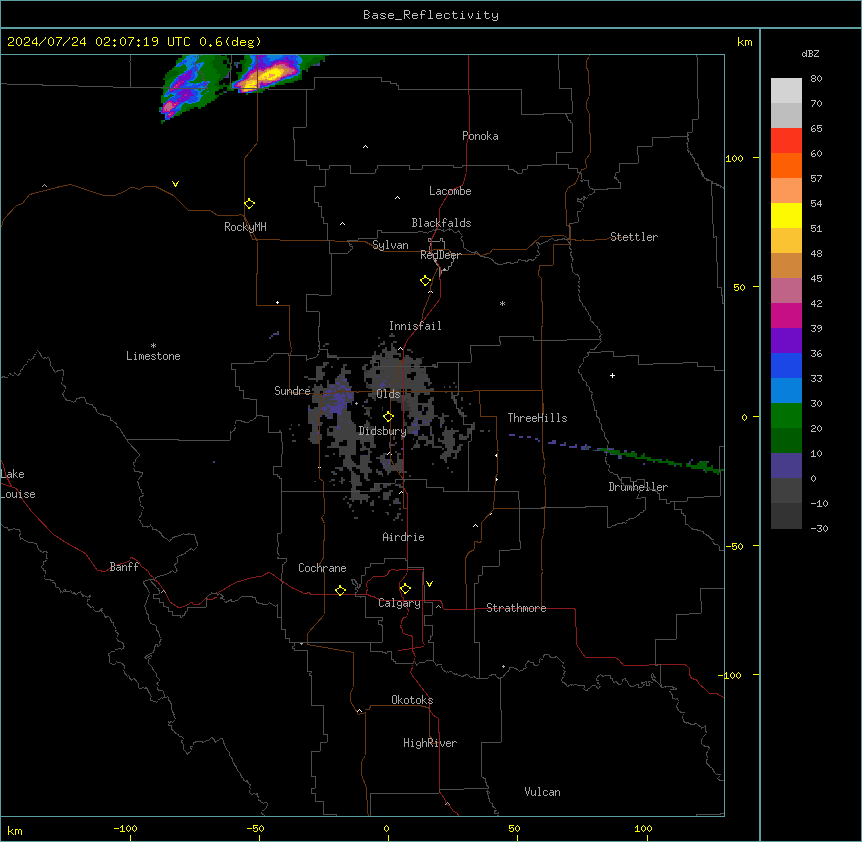Click the yellow 54 dBZ legend color
Image resolution: width=862 pixels, height=842 pixels.
tap(786, 215)
